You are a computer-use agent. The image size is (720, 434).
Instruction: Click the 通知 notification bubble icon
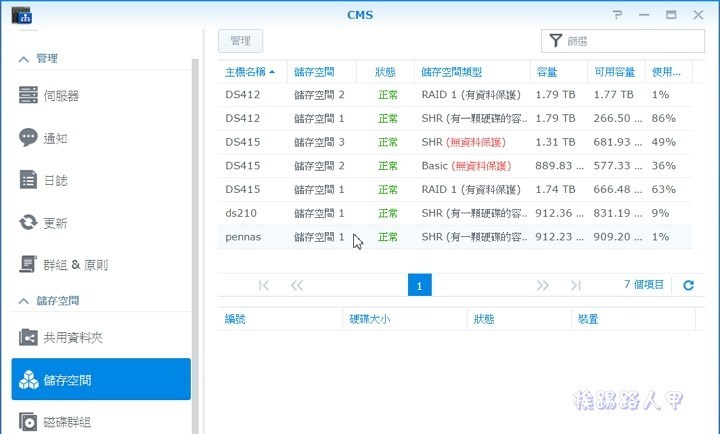point(28,138)
